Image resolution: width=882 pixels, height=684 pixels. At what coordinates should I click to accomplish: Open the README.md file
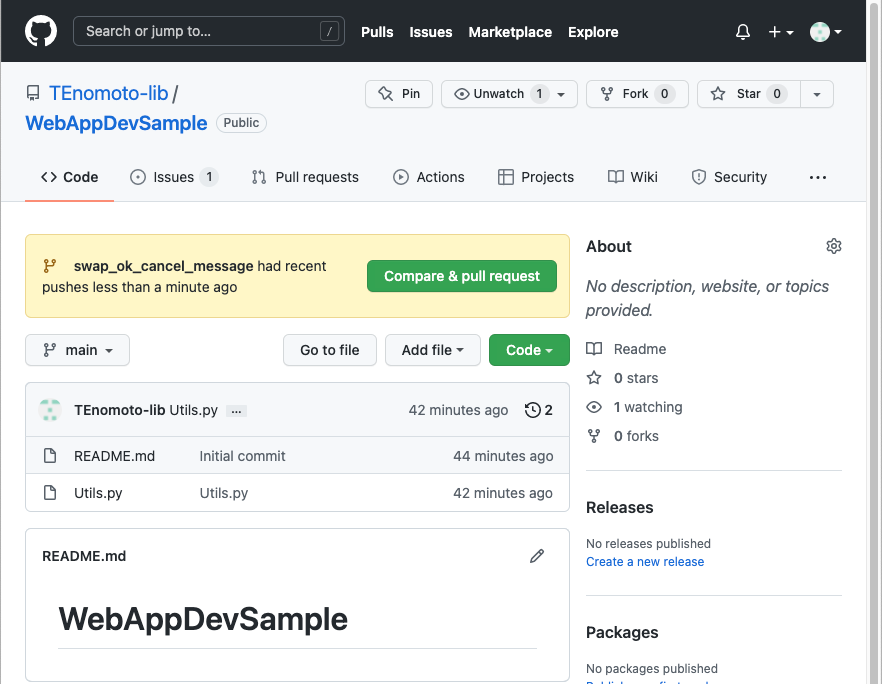coord(114,456)
